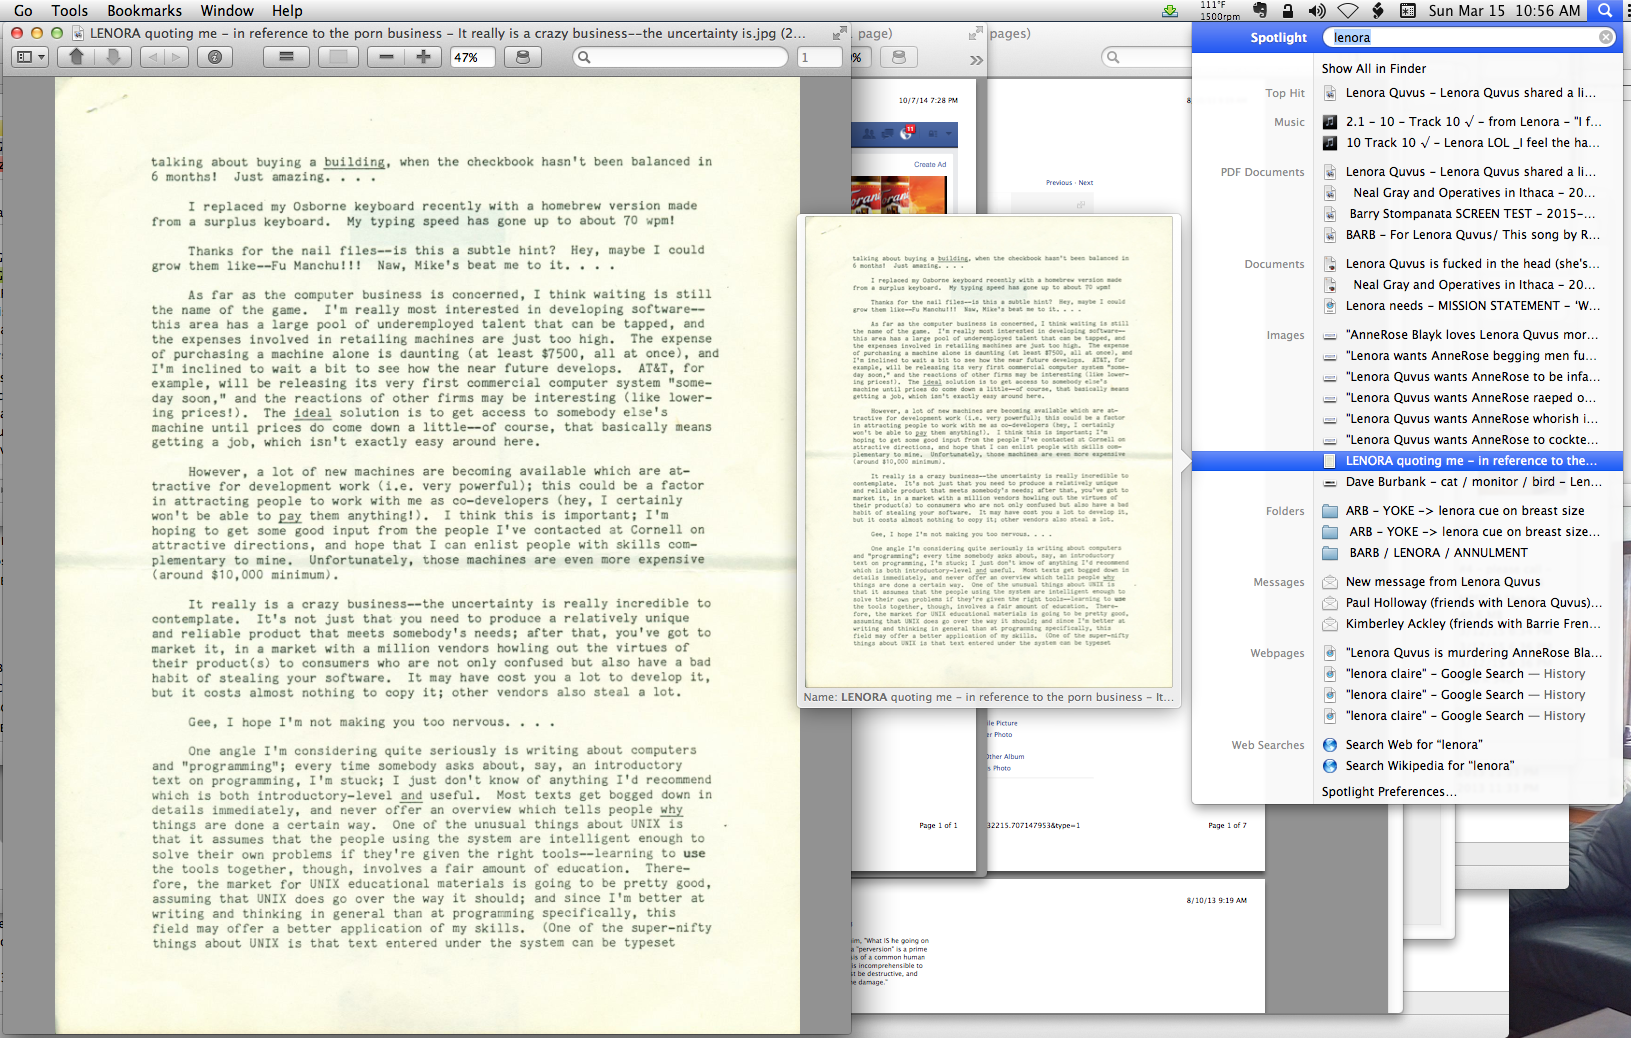Open the Bookmarks menu
Screen dimensions: 1631x1038
click(144, 11)
